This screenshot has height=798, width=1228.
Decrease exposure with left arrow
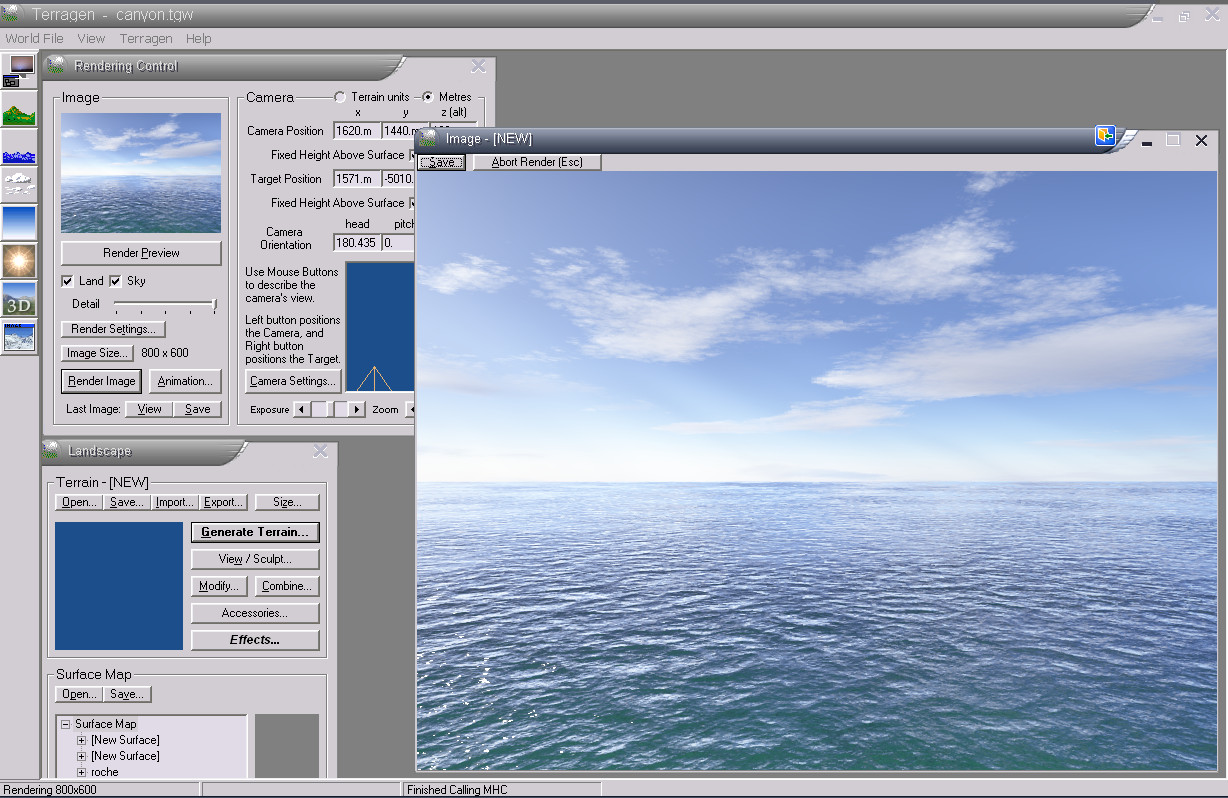tap(301, 409)
